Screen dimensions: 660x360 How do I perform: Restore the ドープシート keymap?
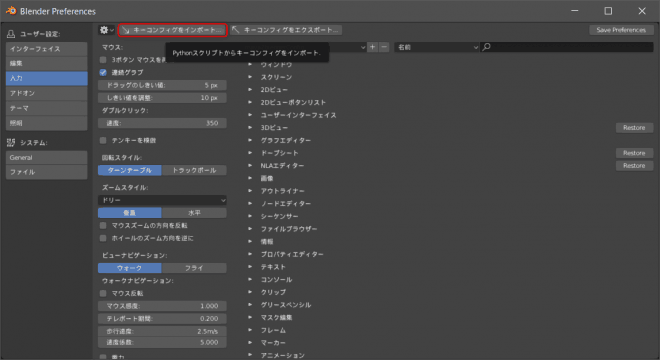click(x=634, y=153)
